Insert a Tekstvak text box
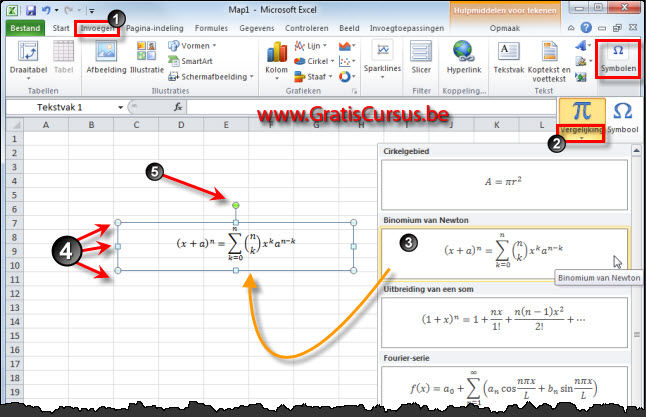Image resolution: width=646 pixels, height=417 pixels. pyautogui.click(x=508, y=58)
